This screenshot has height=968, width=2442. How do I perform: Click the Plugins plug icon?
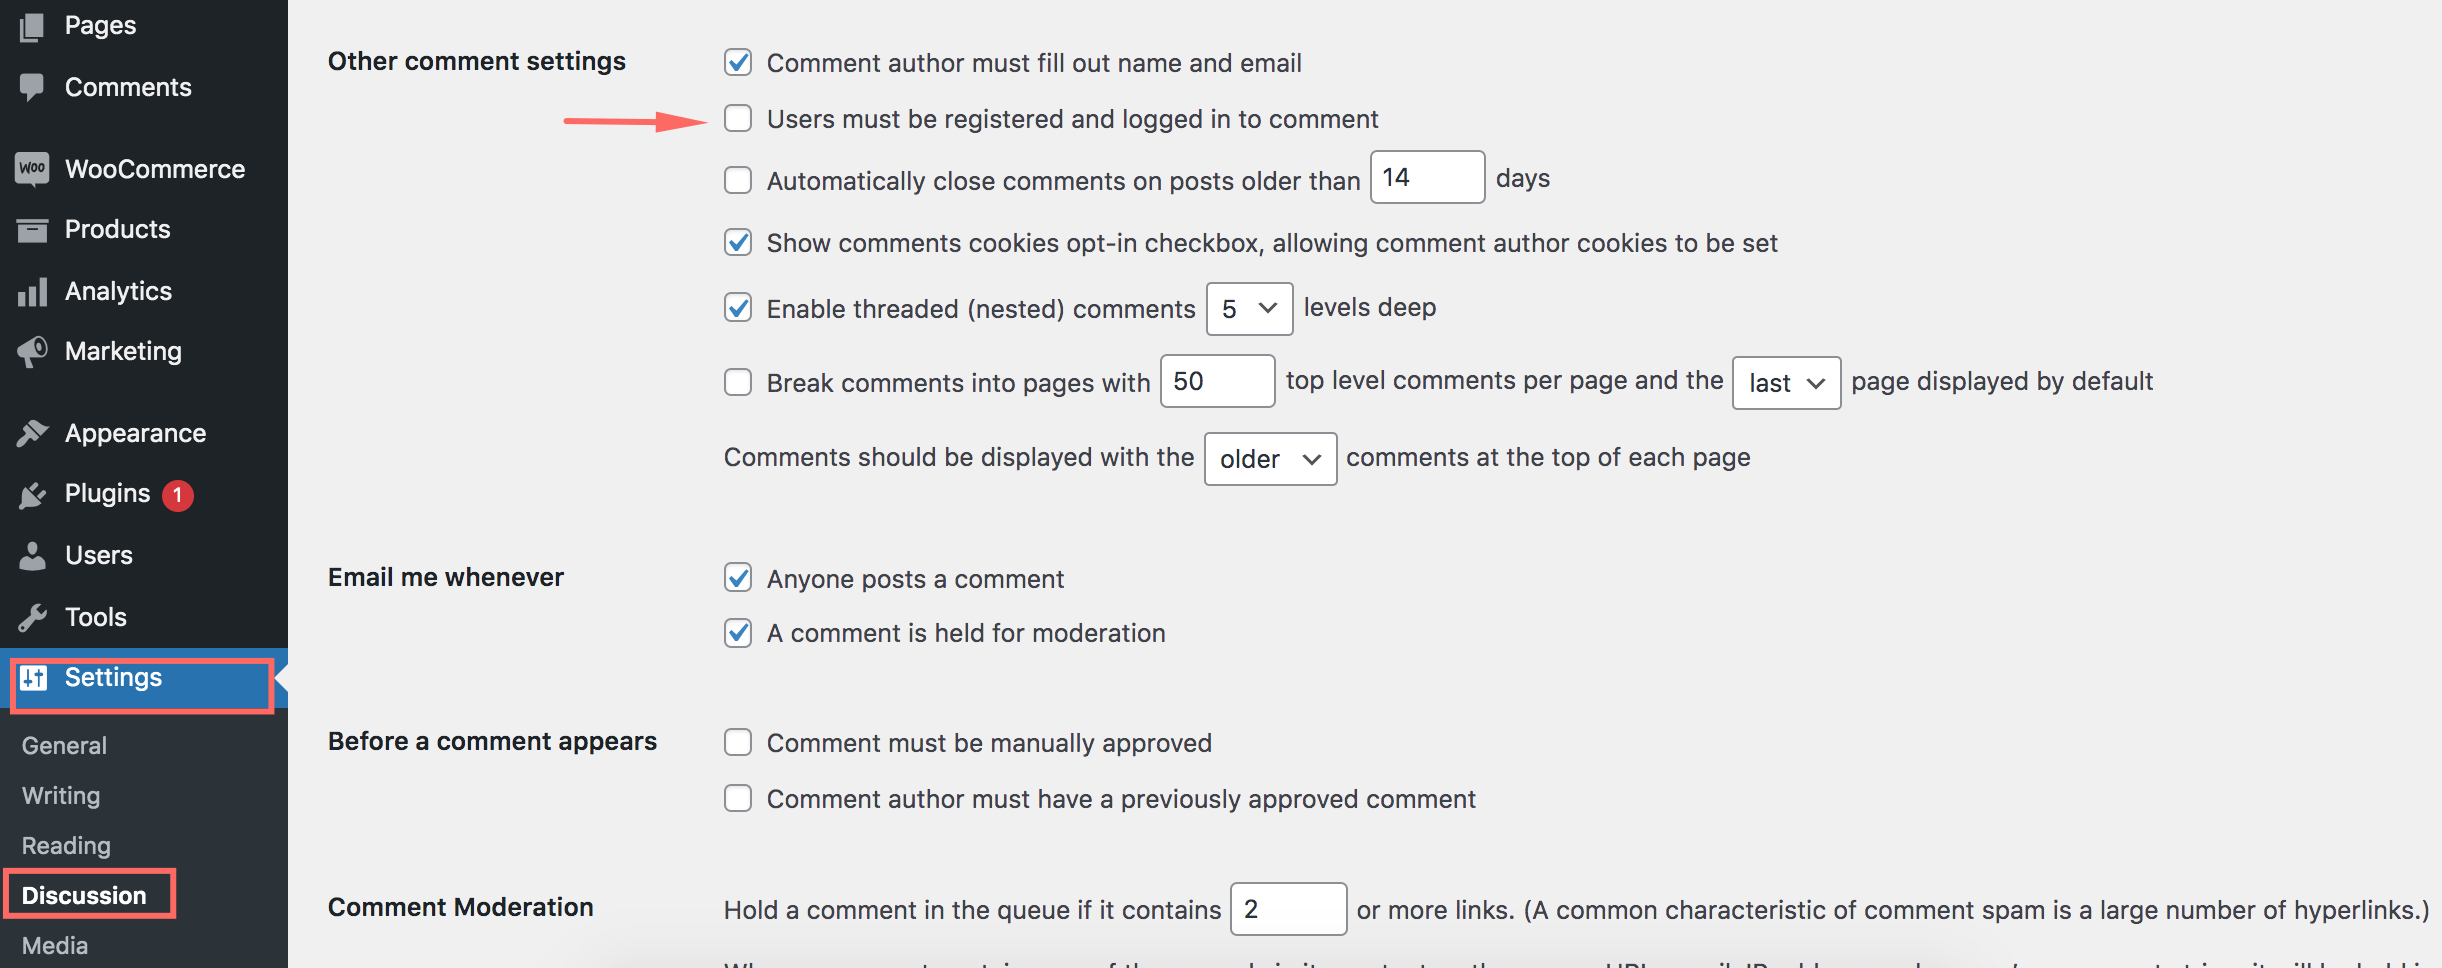(x=32, y=494)
